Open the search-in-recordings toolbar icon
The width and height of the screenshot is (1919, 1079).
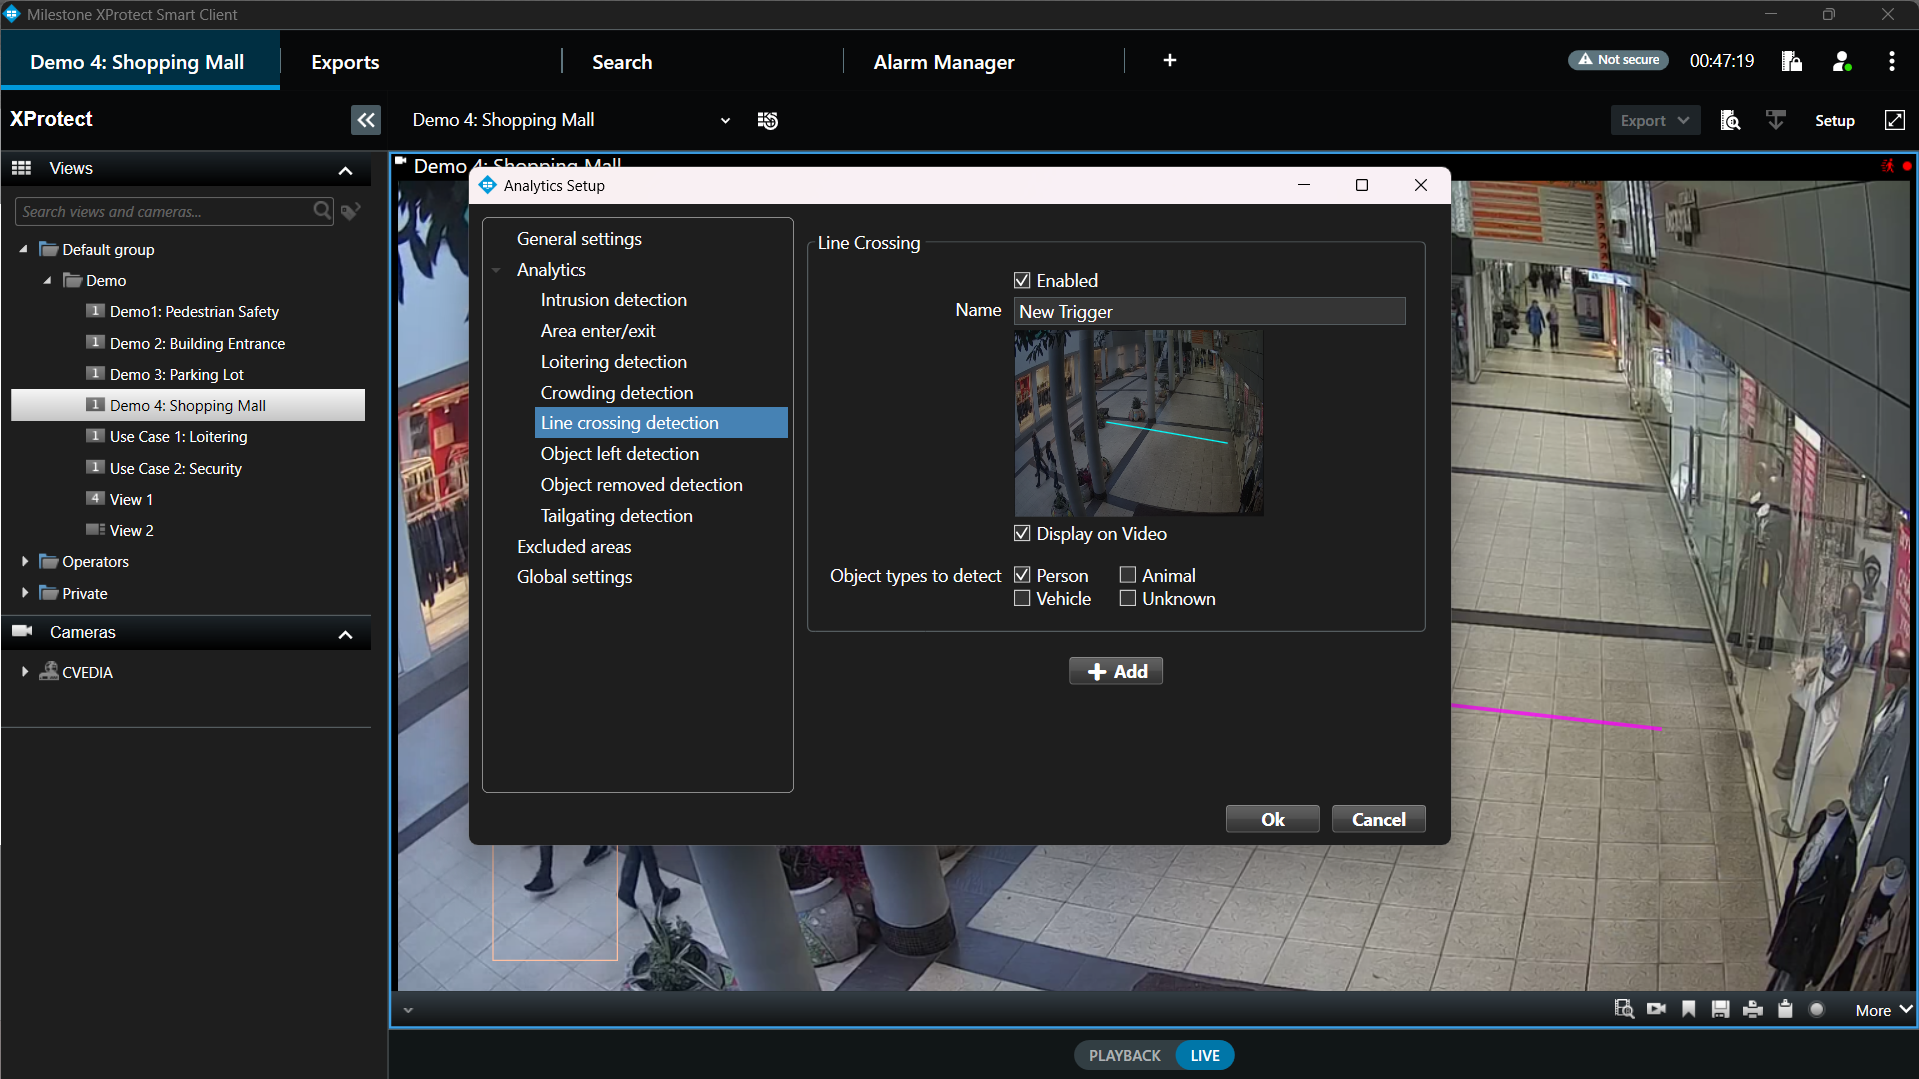point(1730,120)
